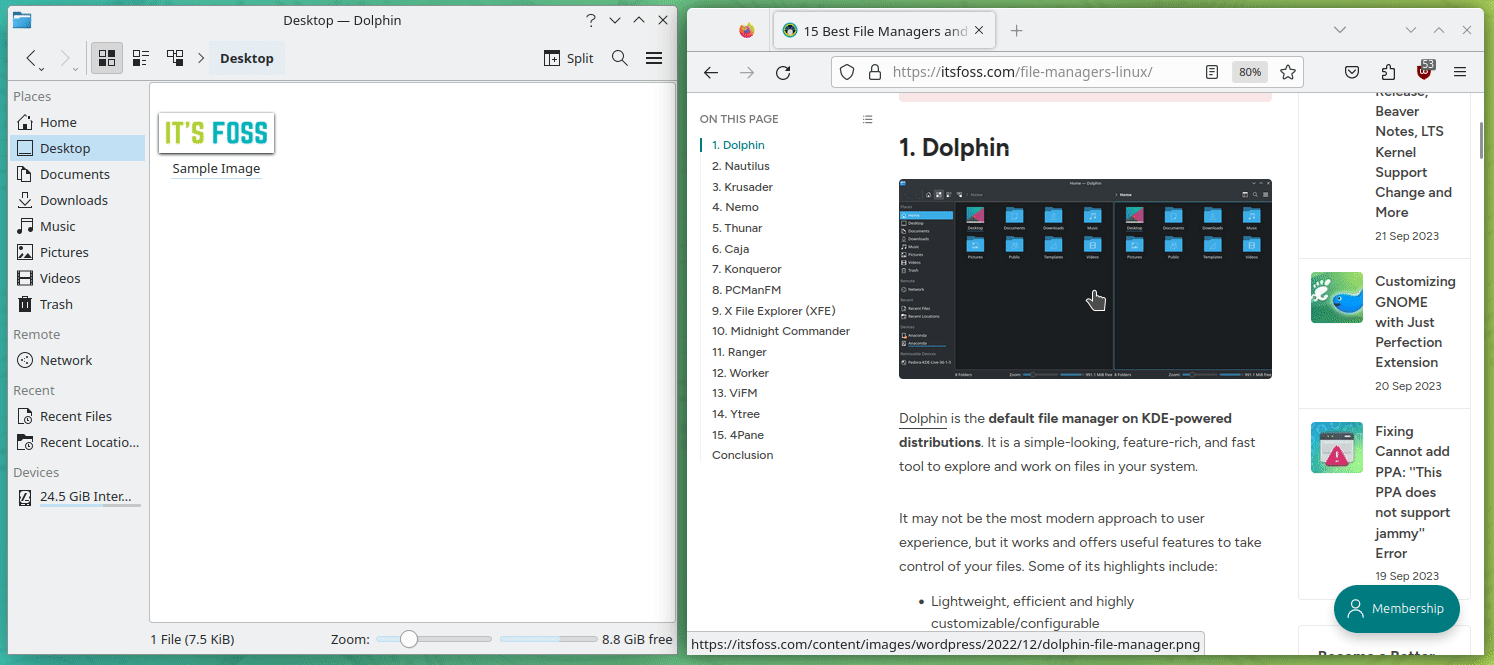Switch to compact view in Dolphin
Screen dimensions: 1494x665
(141, 58)
